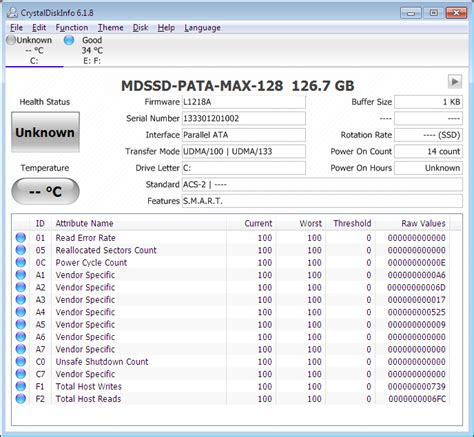
Task: Select the Good E: F: drive status icon
Action: pyautogui.click(x=69, y=40)
